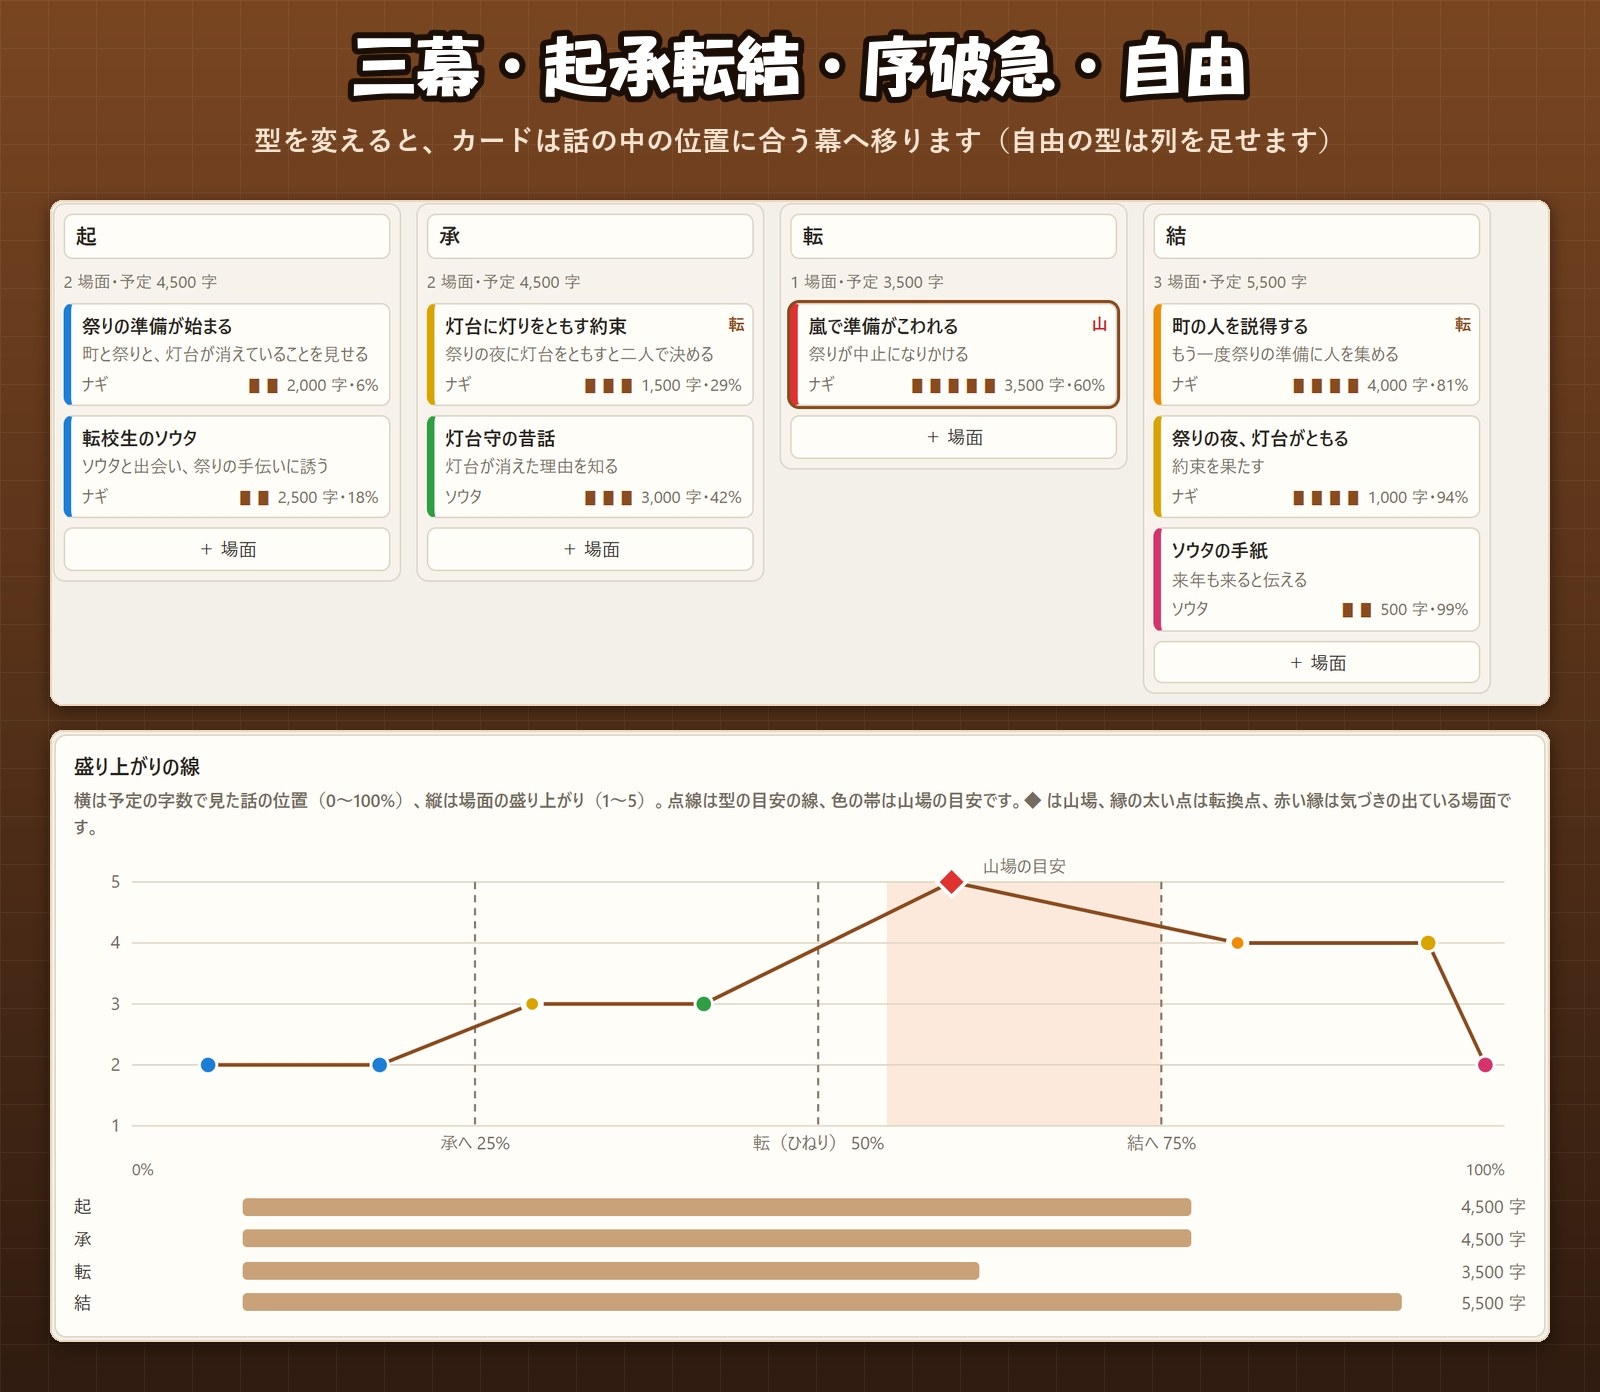Click the yellow point at level 4
Image resolution: width=1600 pixels, height=1392 pixels.
point(1428,943)
